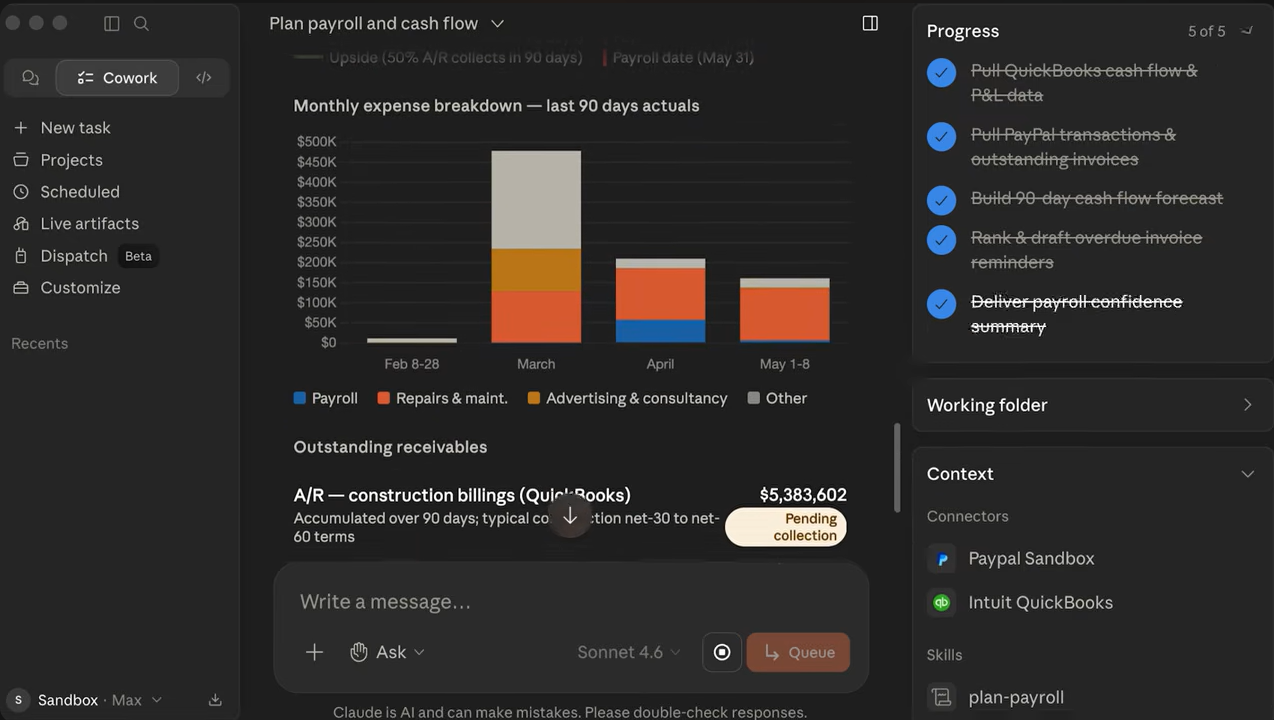Click the download icon in the sidebar footer
1274x720 pixels.
[215, 700]
